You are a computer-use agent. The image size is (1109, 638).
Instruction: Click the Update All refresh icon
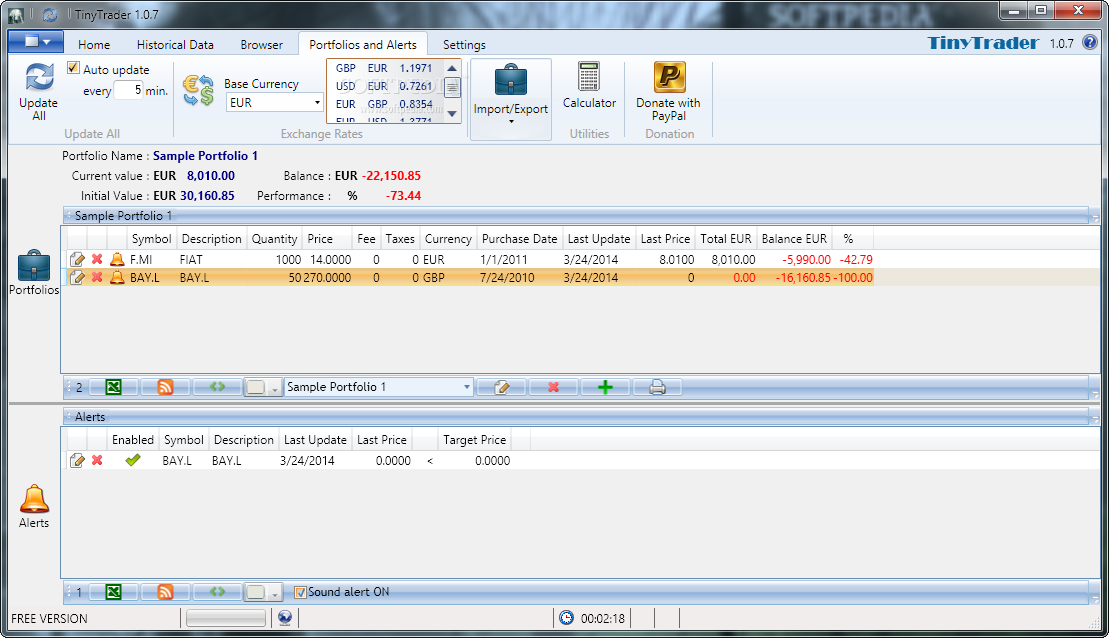[x=39, y=77]
